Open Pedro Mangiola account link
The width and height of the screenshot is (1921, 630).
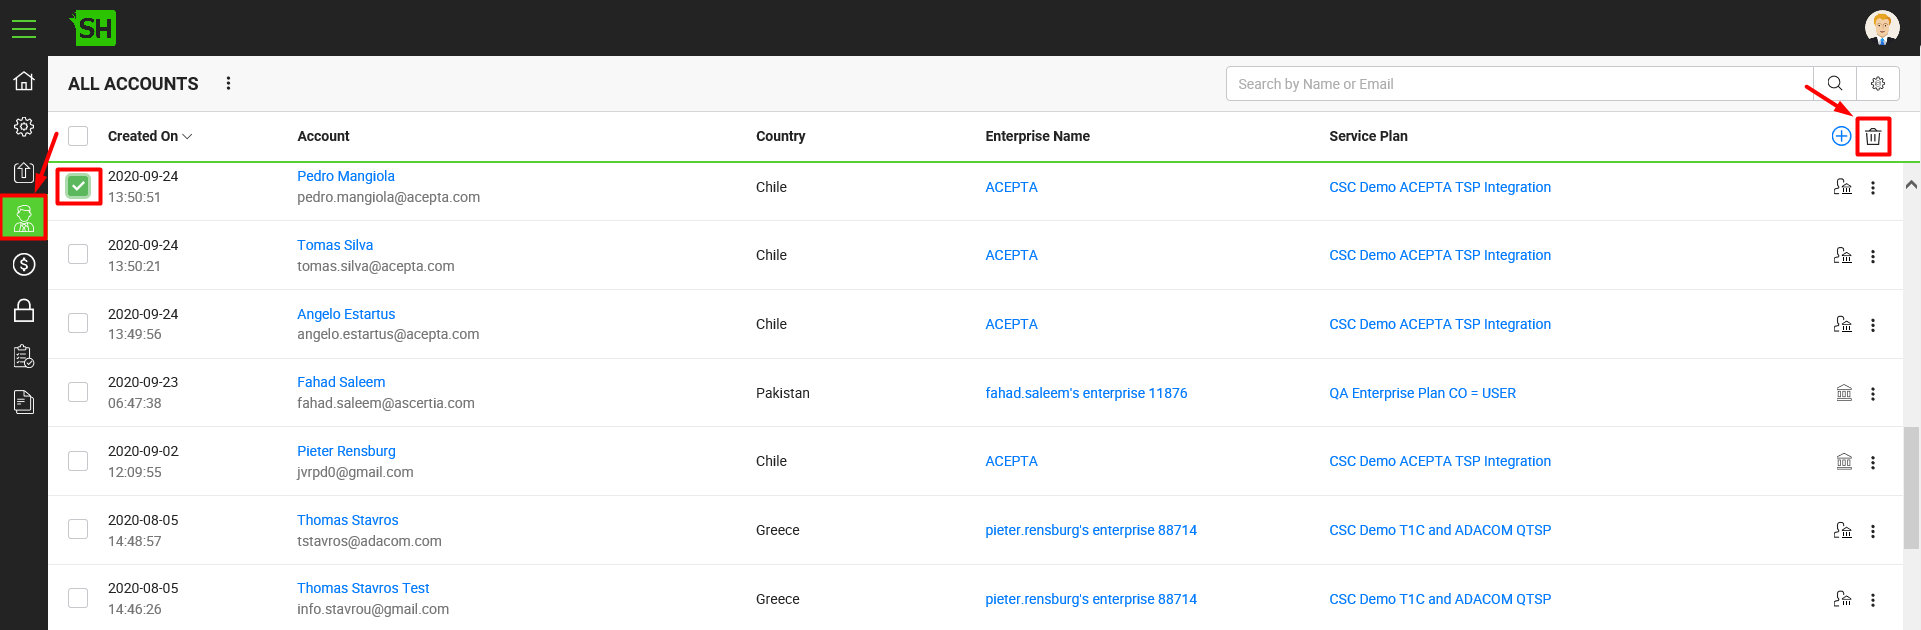click(346, 176)
